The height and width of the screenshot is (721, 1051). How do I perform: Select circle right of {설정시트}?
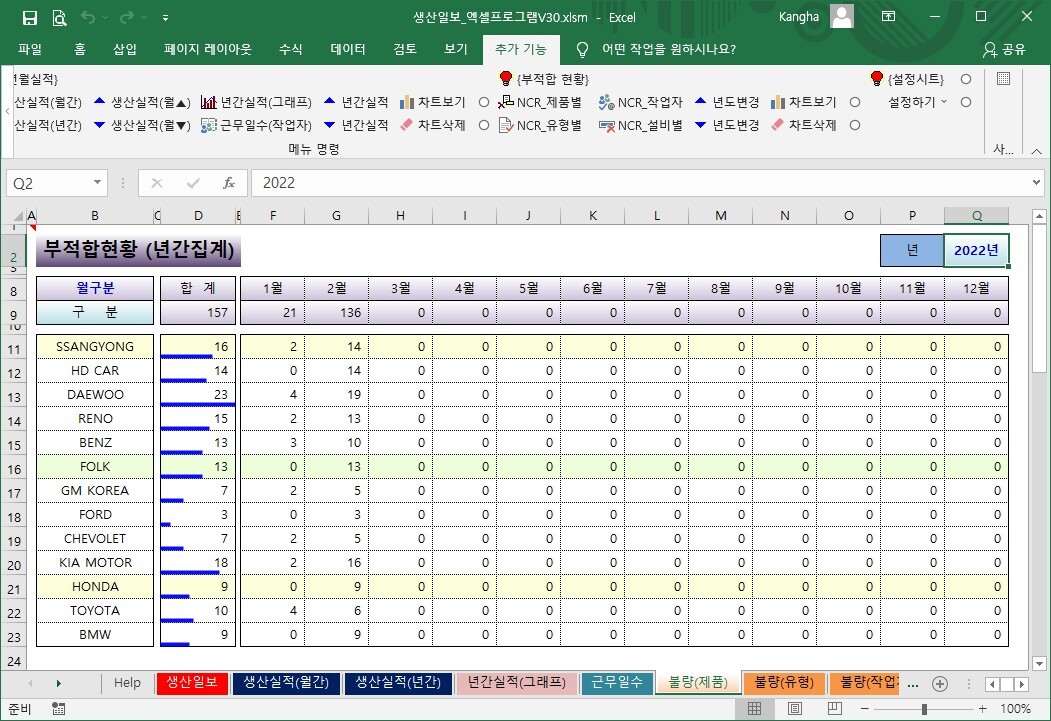[966, 79]
